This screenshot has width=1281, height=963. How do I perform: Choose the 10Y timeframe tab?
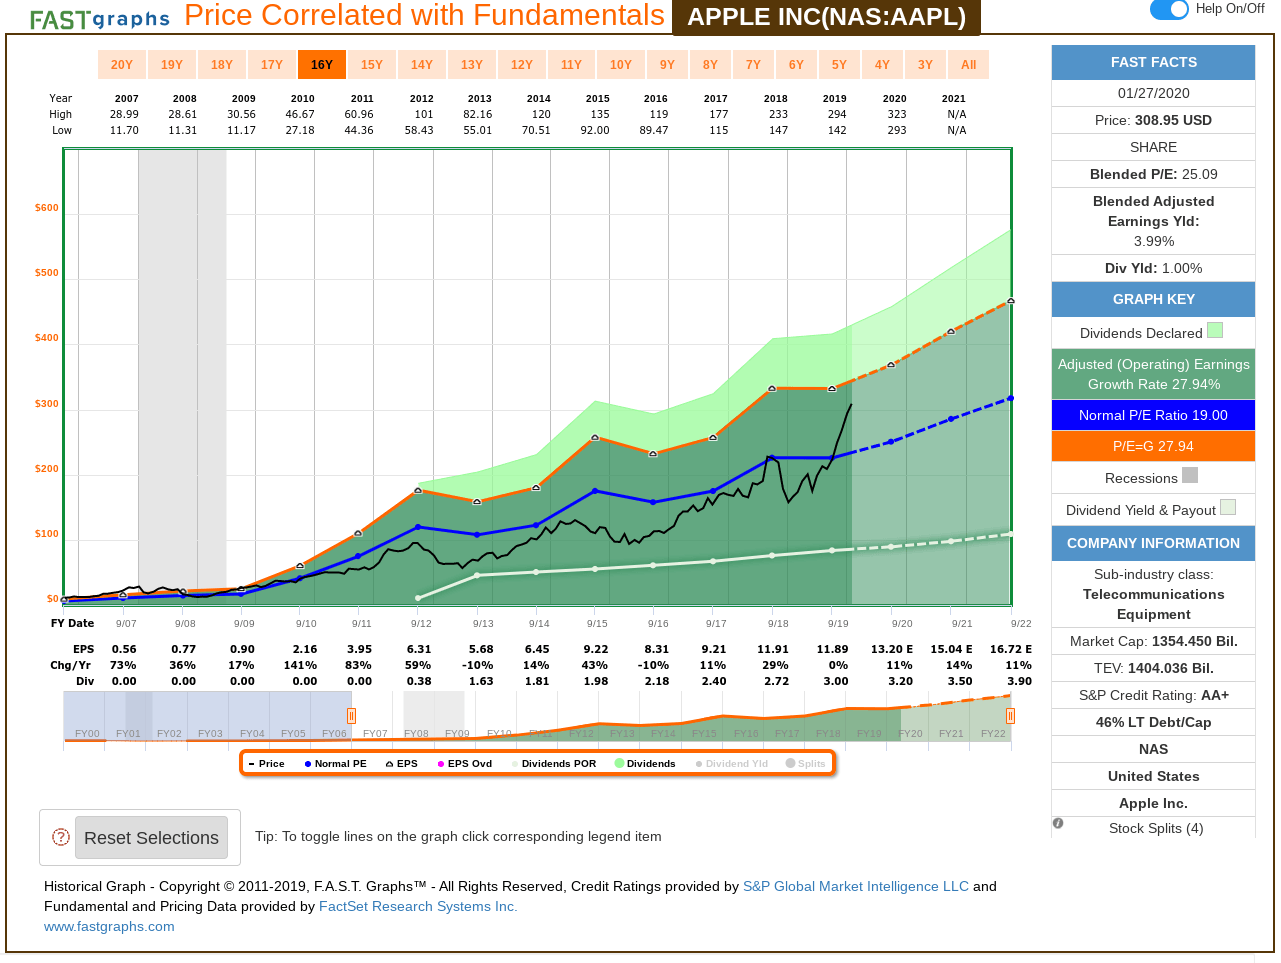click(x=621, y=65)
